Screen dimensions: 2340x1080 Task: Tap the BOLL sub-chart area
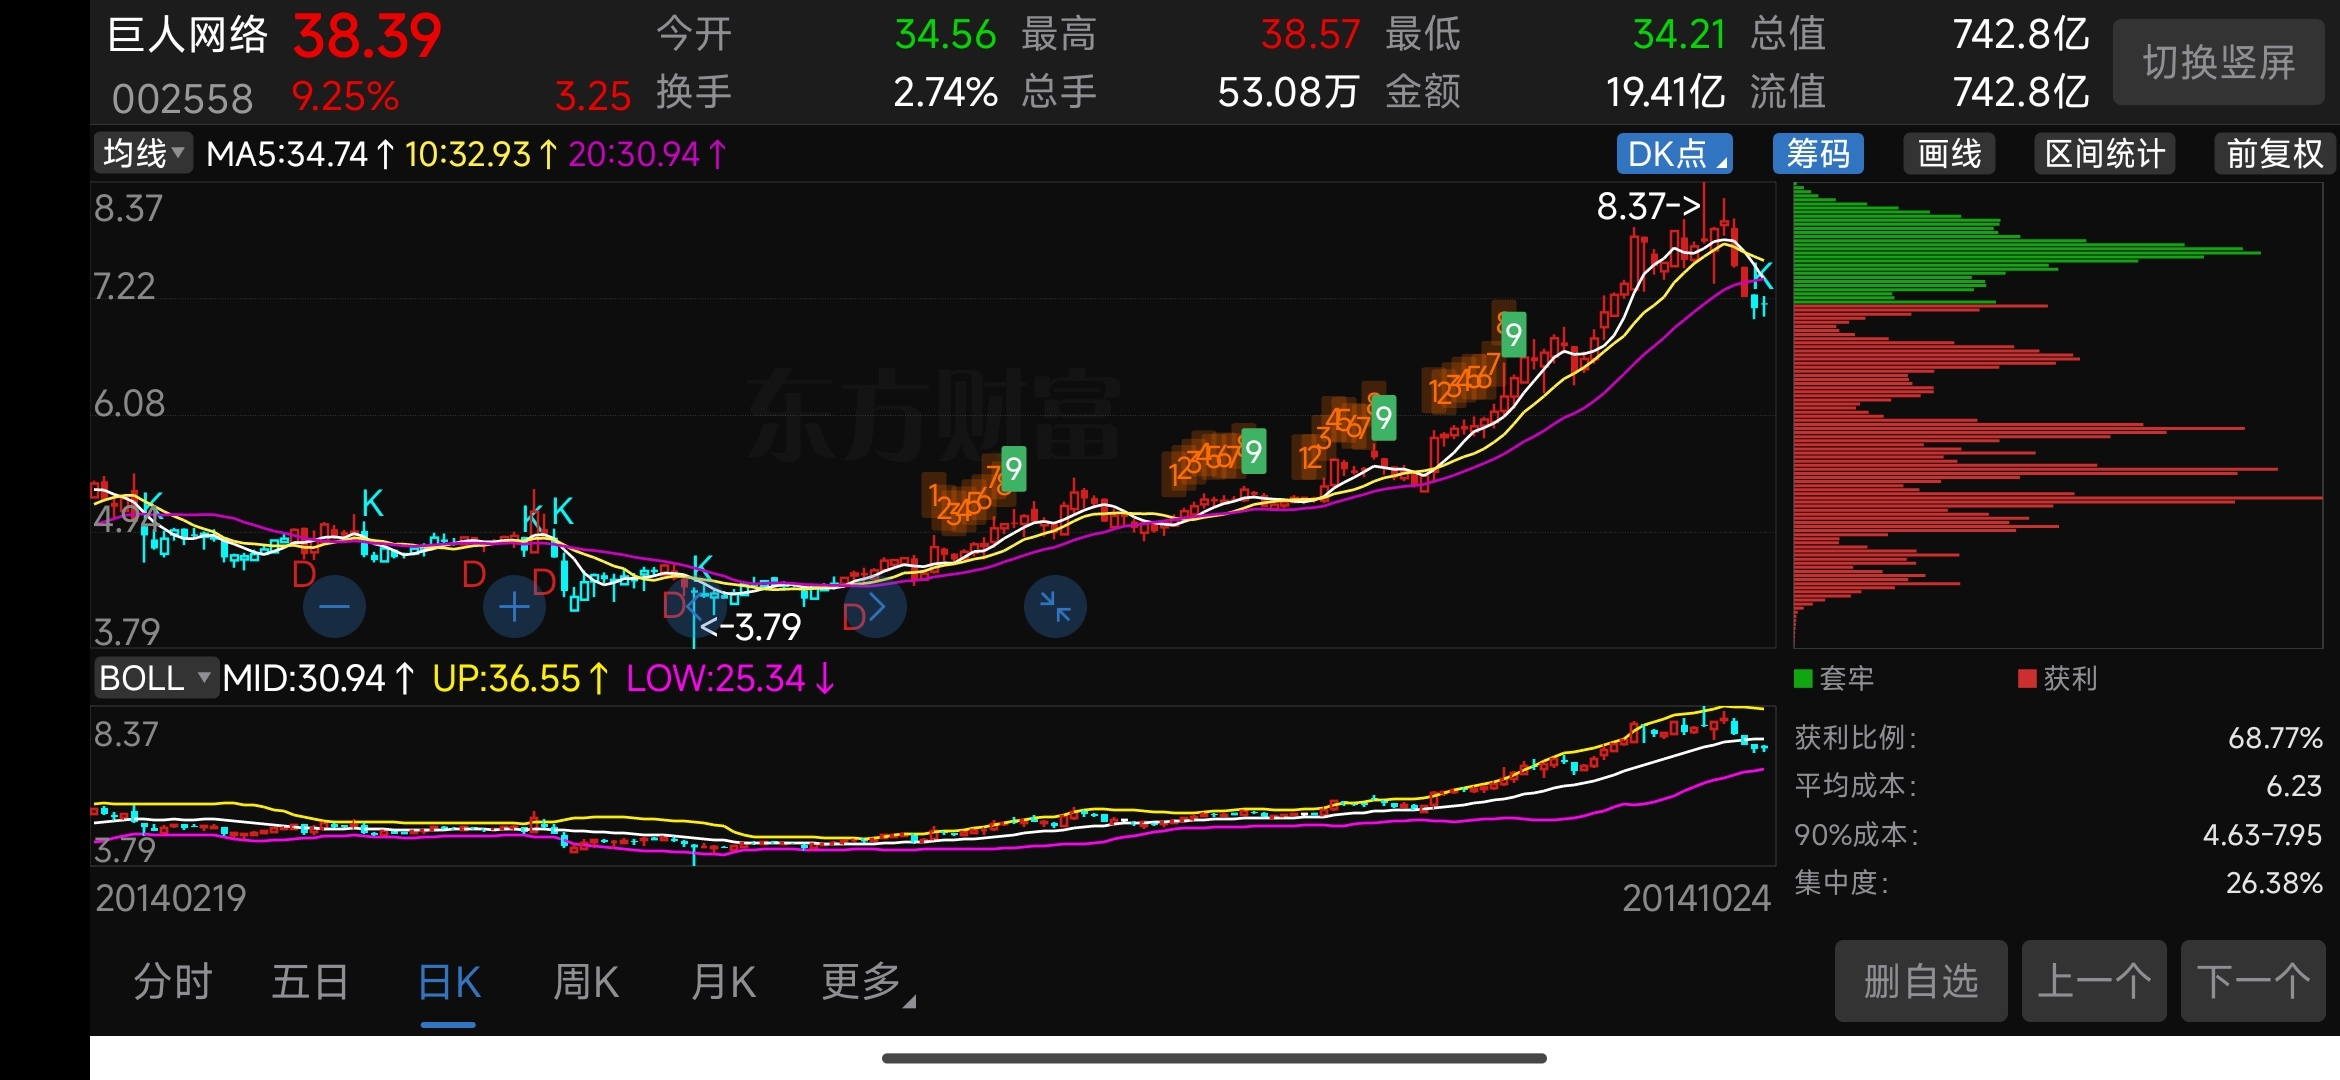click(933, 786)
